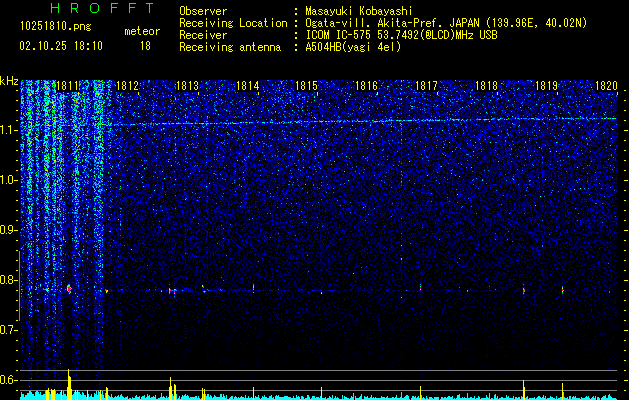This screenshot has height=400, width=629.
Task: Select ICOM IC-575 53.7492 MHz USB text
Action: point(401,35)
